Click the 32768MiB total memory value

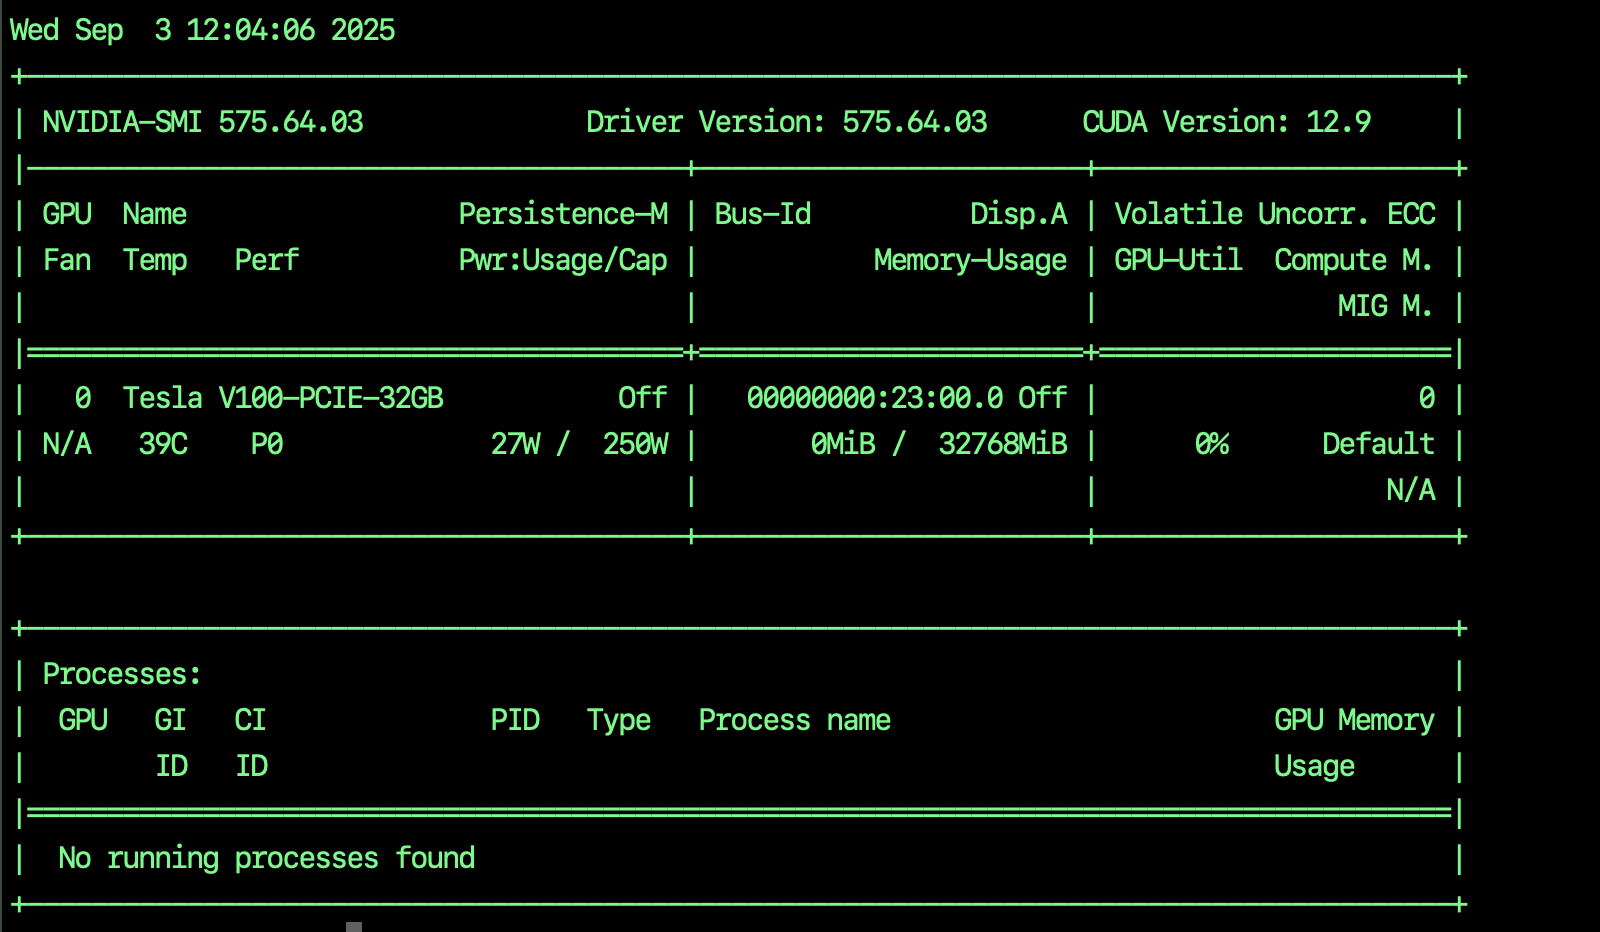tap(1002, 444)
